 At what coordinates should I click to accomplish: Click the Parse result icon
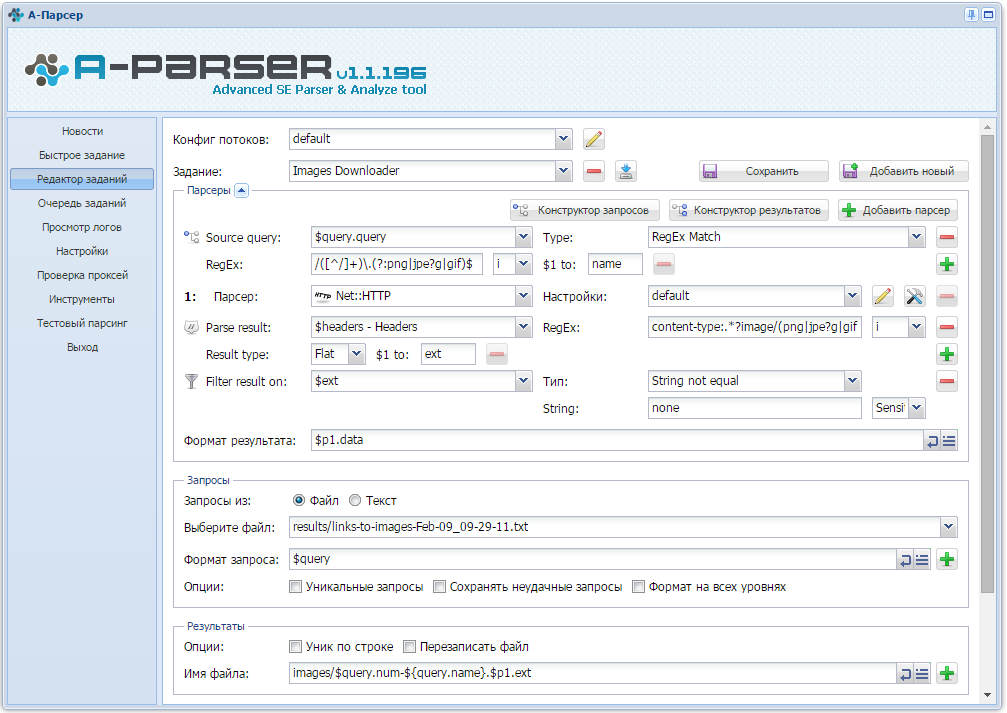pyautogui.click(x=191, y=327)
